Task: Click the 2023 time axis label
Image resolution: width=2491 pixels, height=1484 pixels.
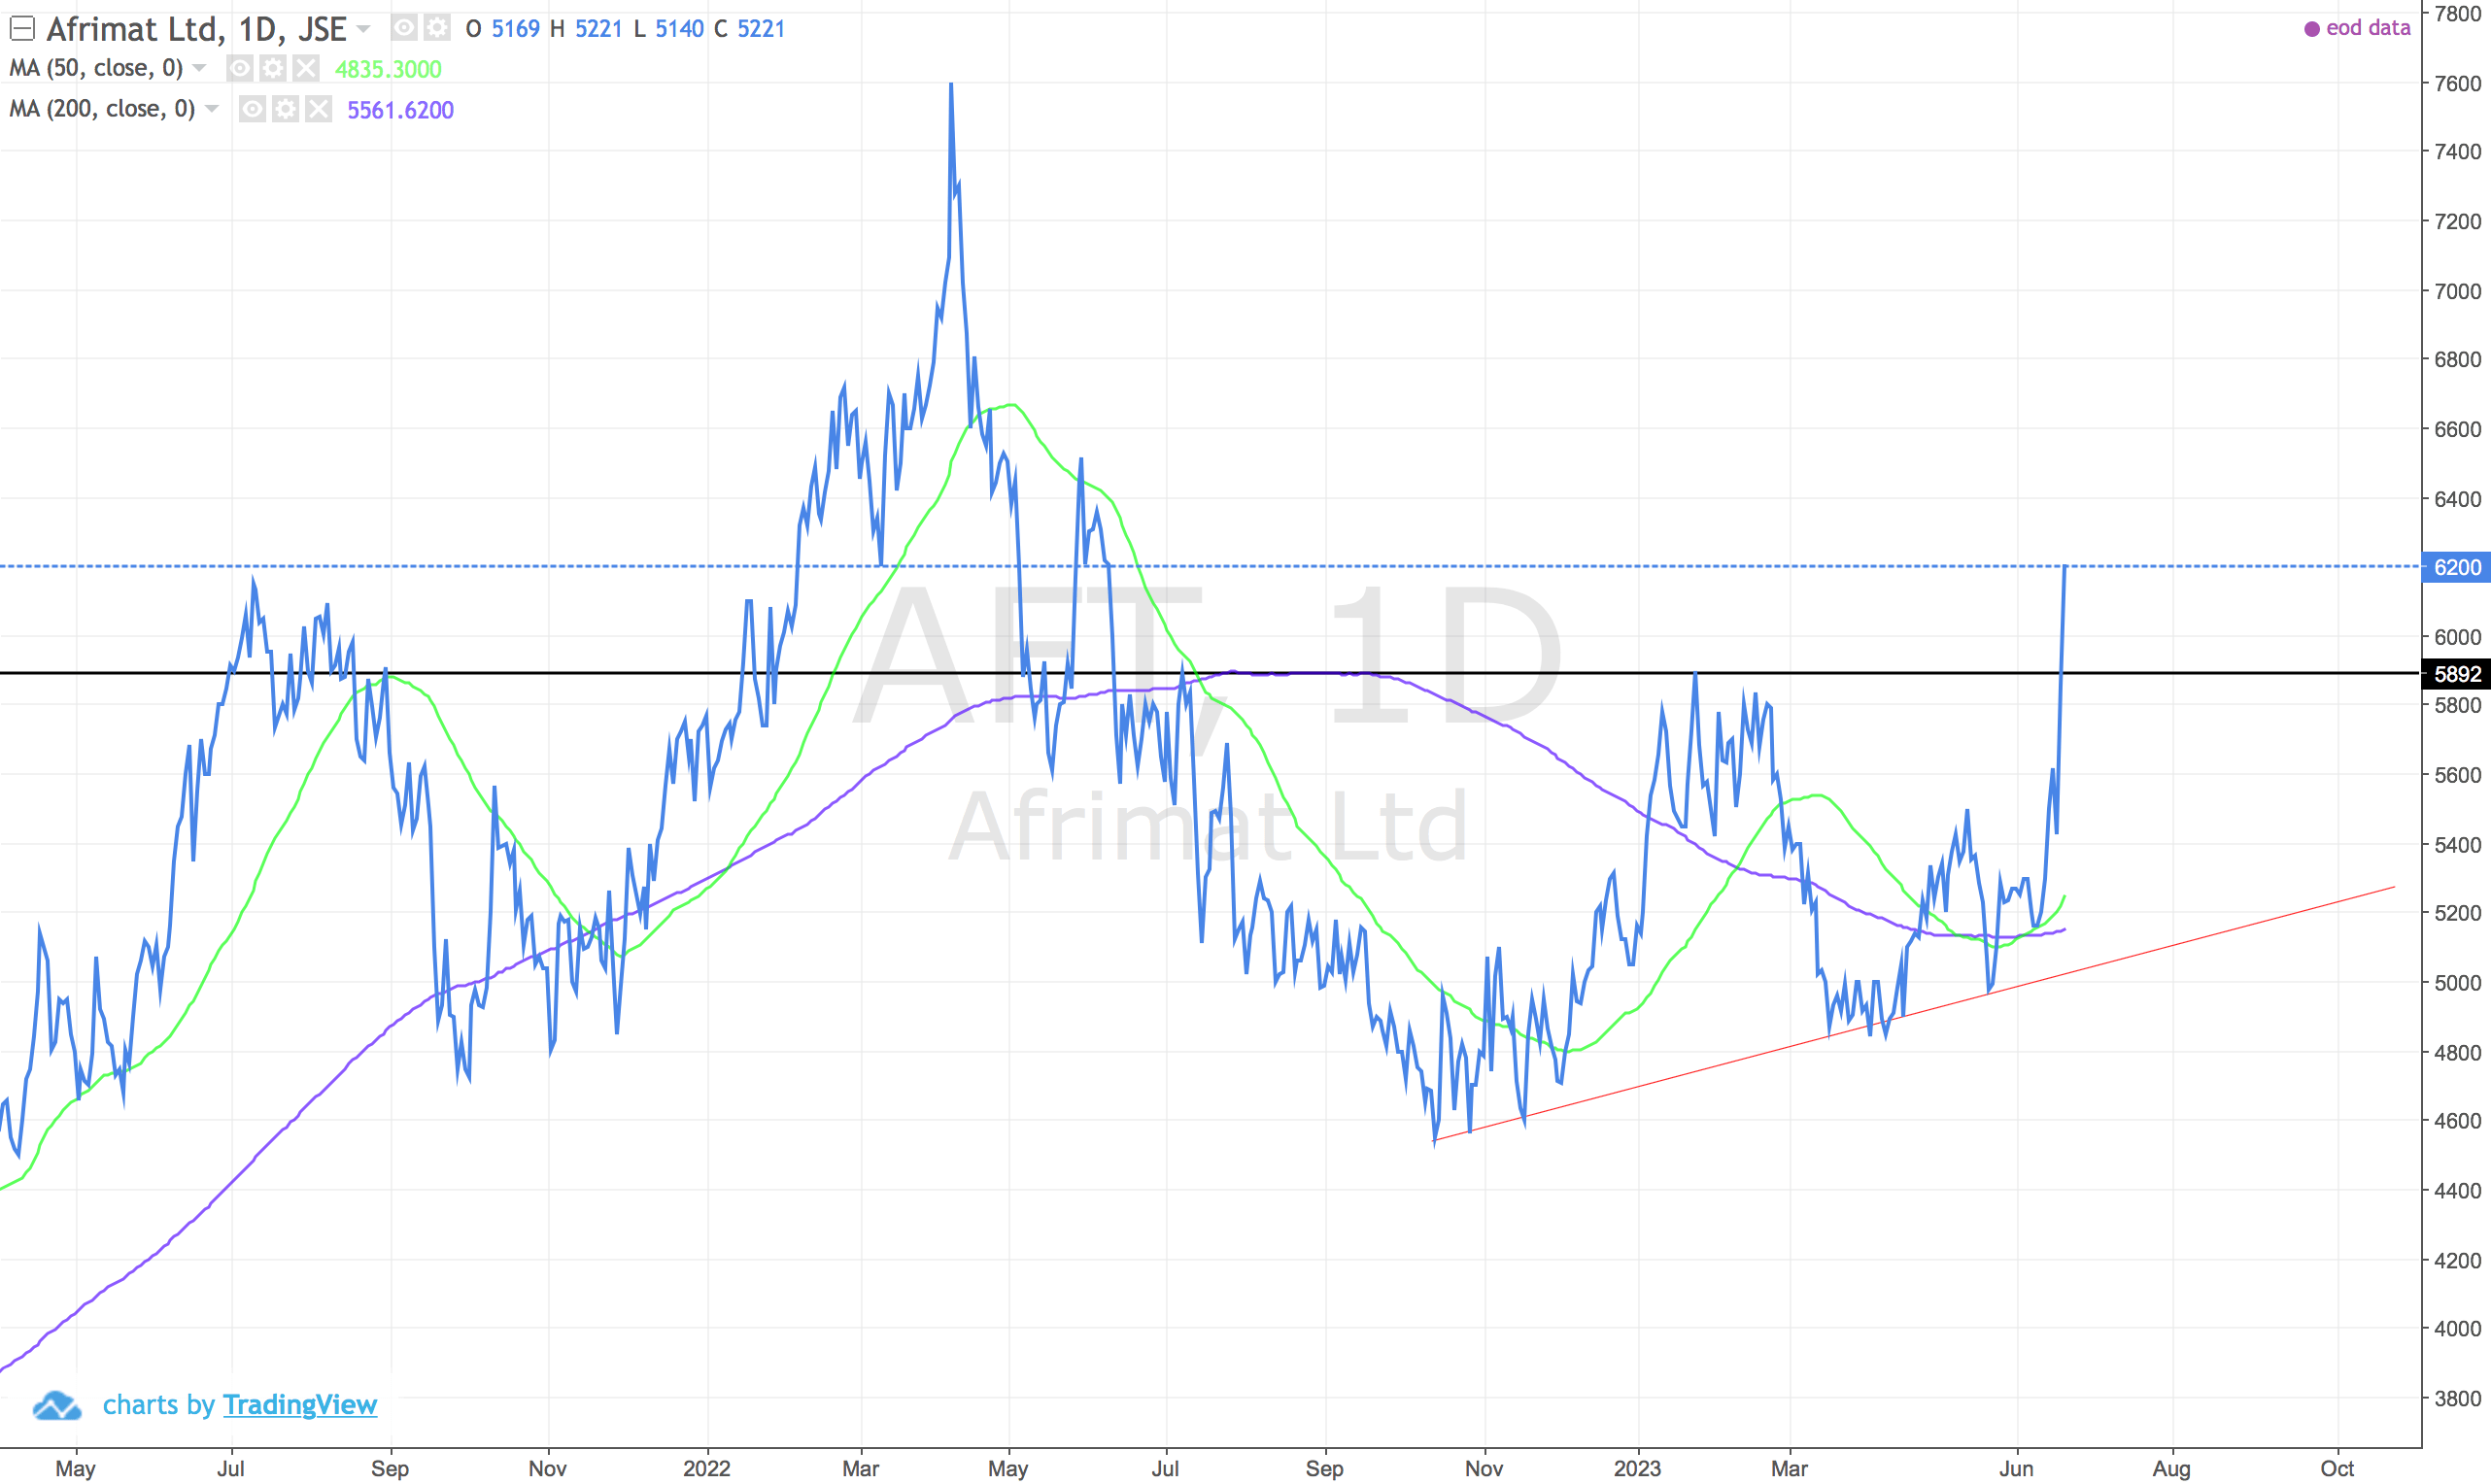Action: pos(1637,1468)
